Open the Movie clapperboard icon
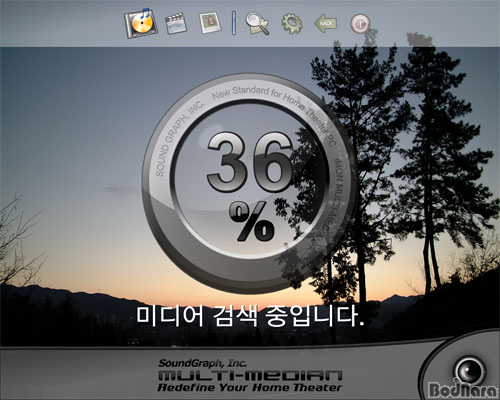This screenshot has height=400, width=500. pyautogui.click(x=176, y=23)
